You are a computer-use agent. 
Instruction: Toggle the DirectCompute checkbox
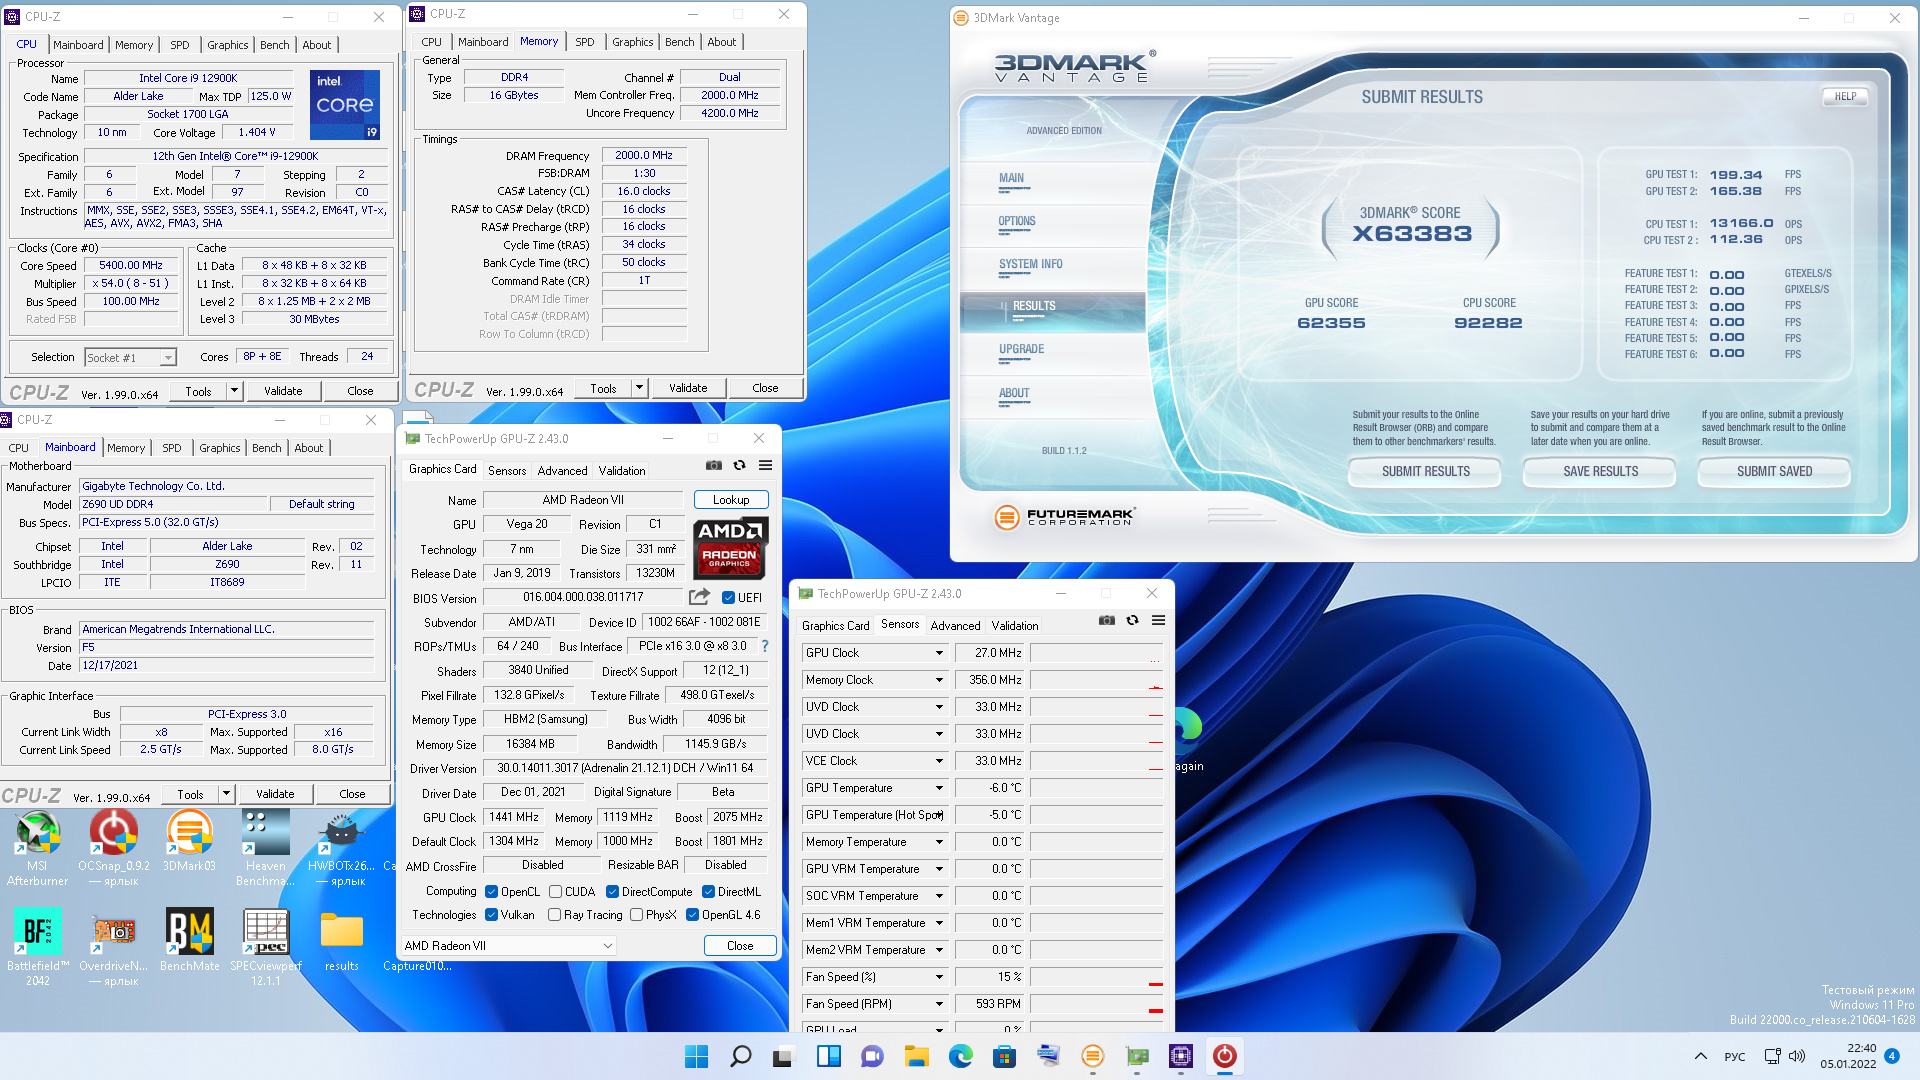tap(612, 892)
